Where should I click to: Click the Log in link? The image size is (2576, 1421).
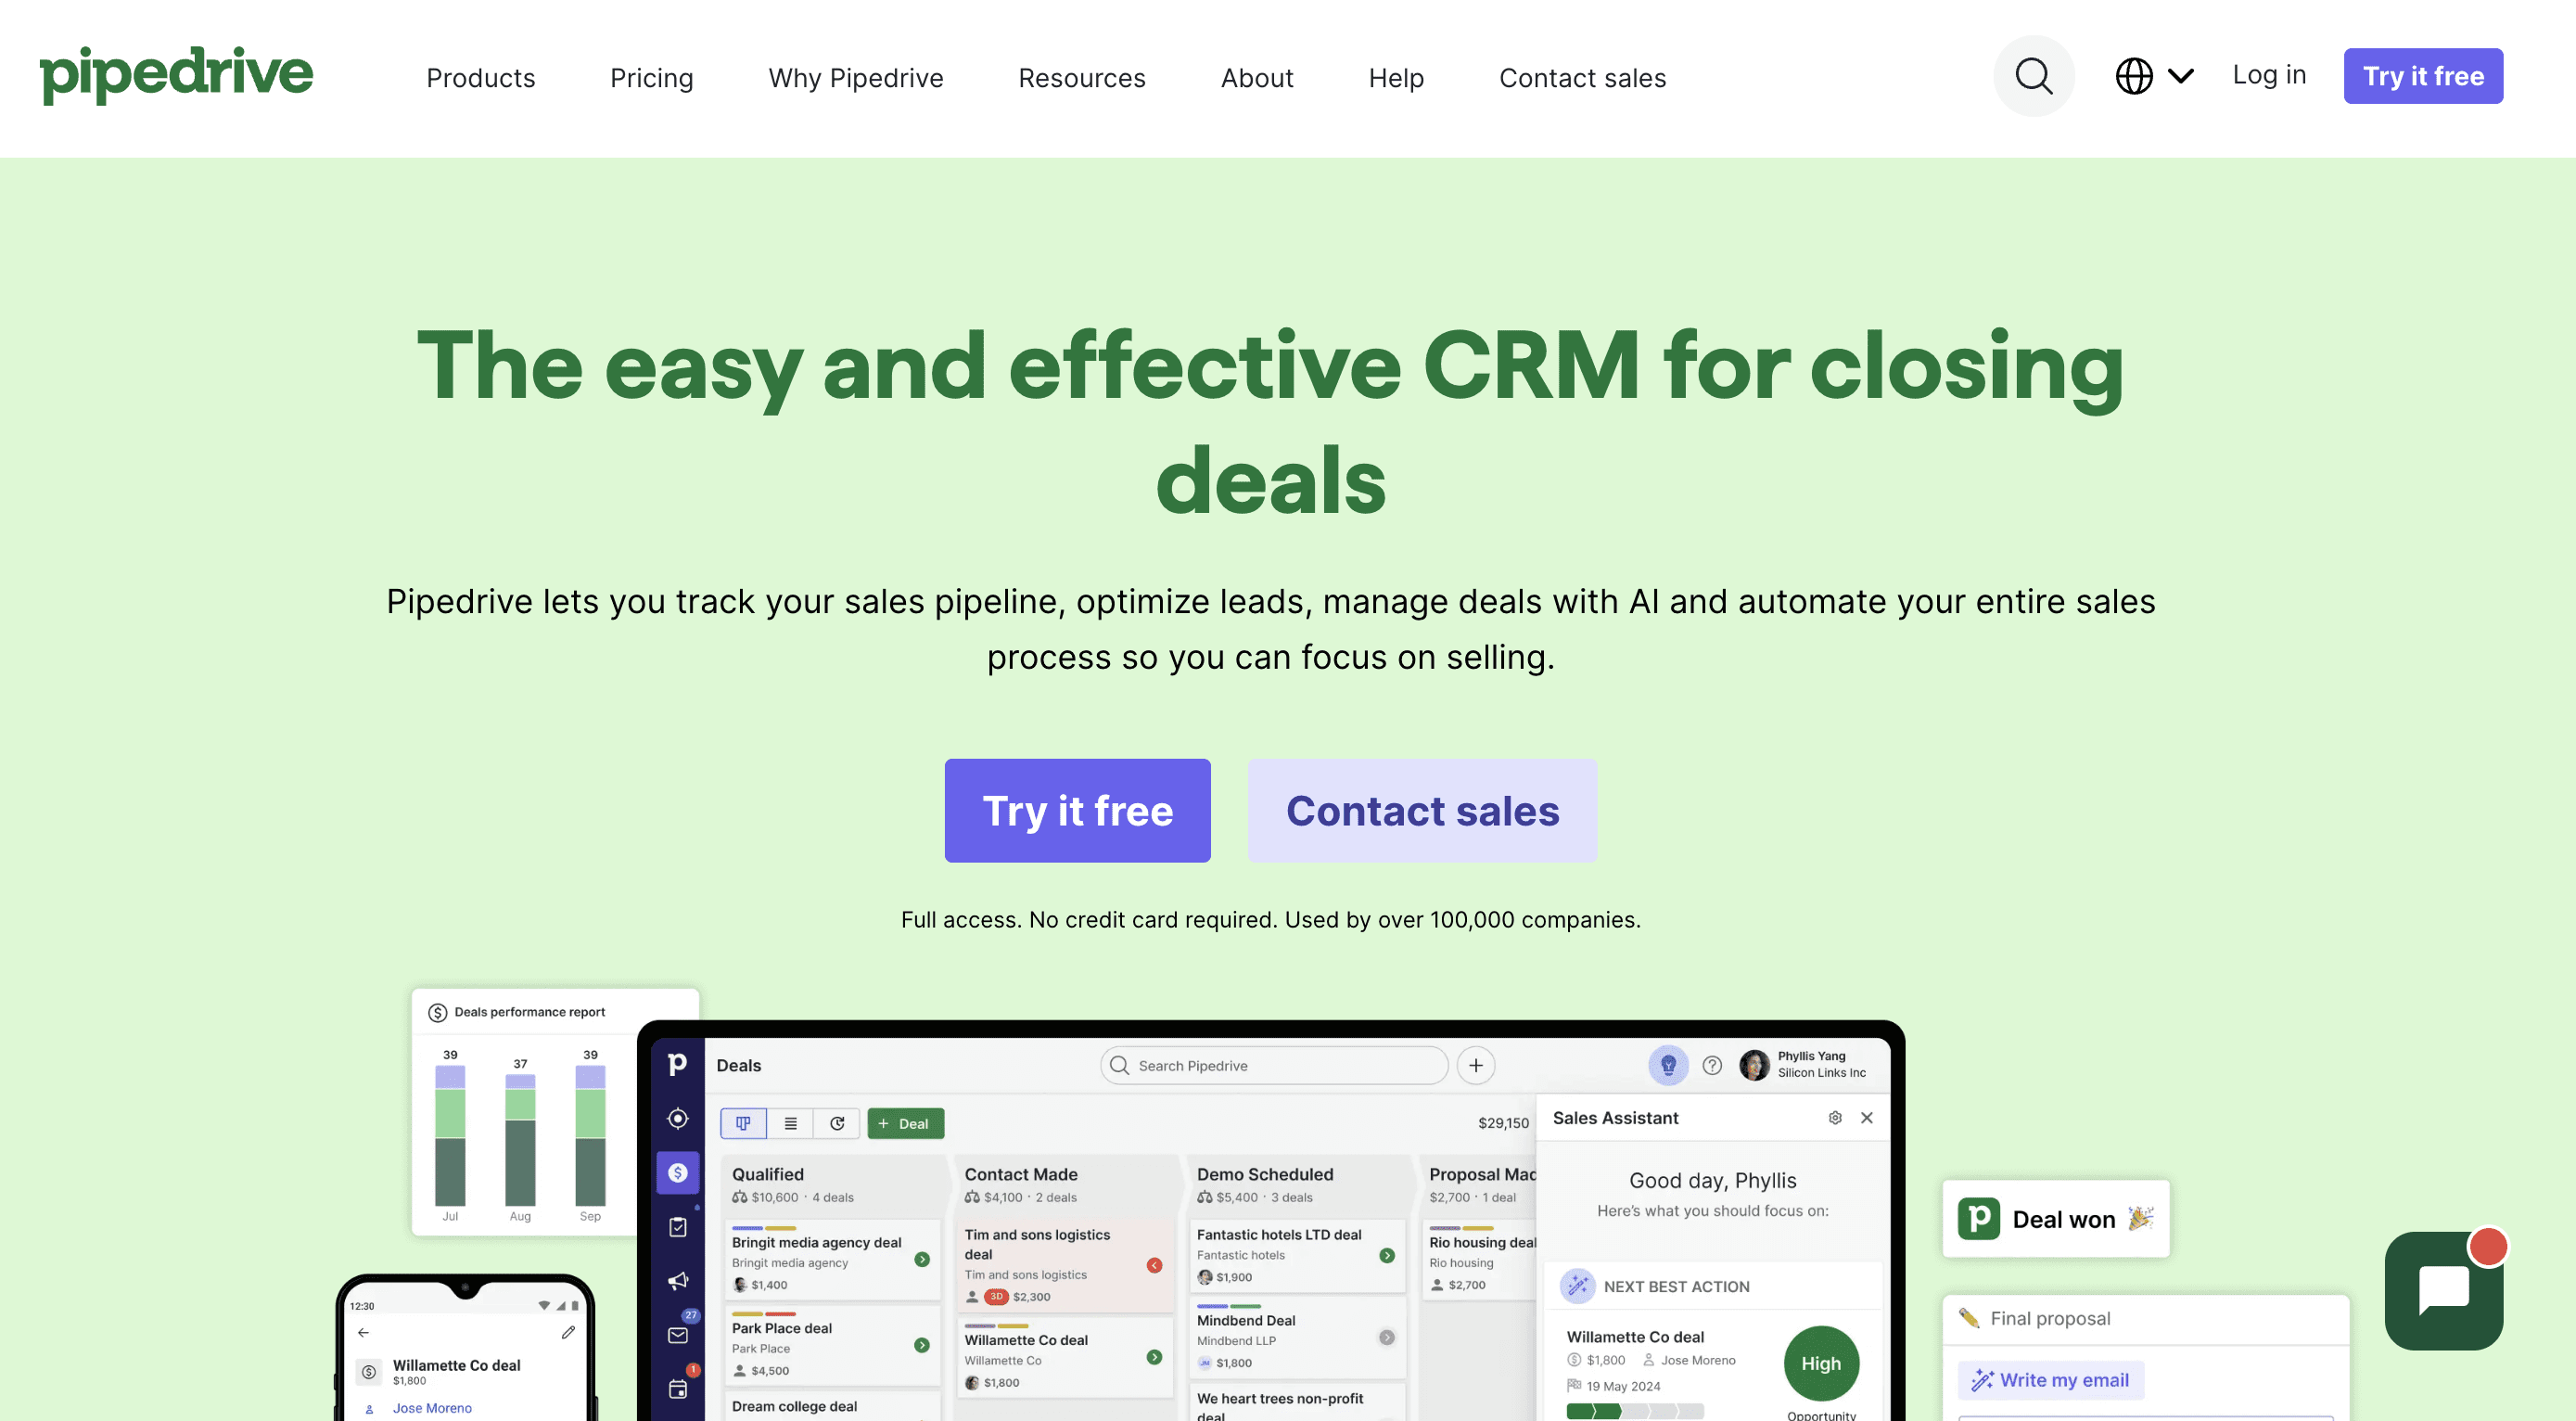point(2268,73)
